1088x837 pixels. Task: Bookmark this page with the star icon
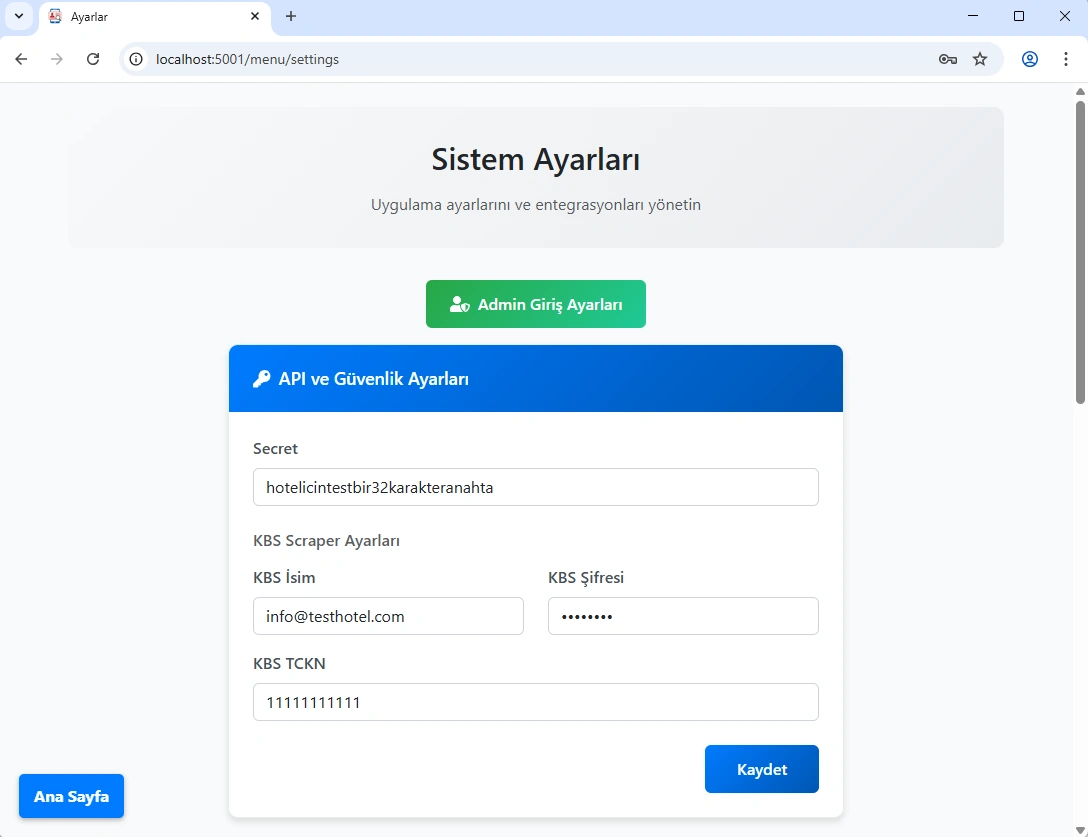[x=980, y=59]
